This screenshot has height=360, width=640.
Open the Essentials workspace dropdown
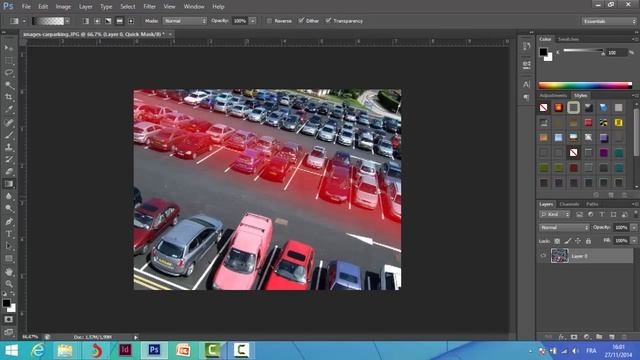(x=609, y=21)
